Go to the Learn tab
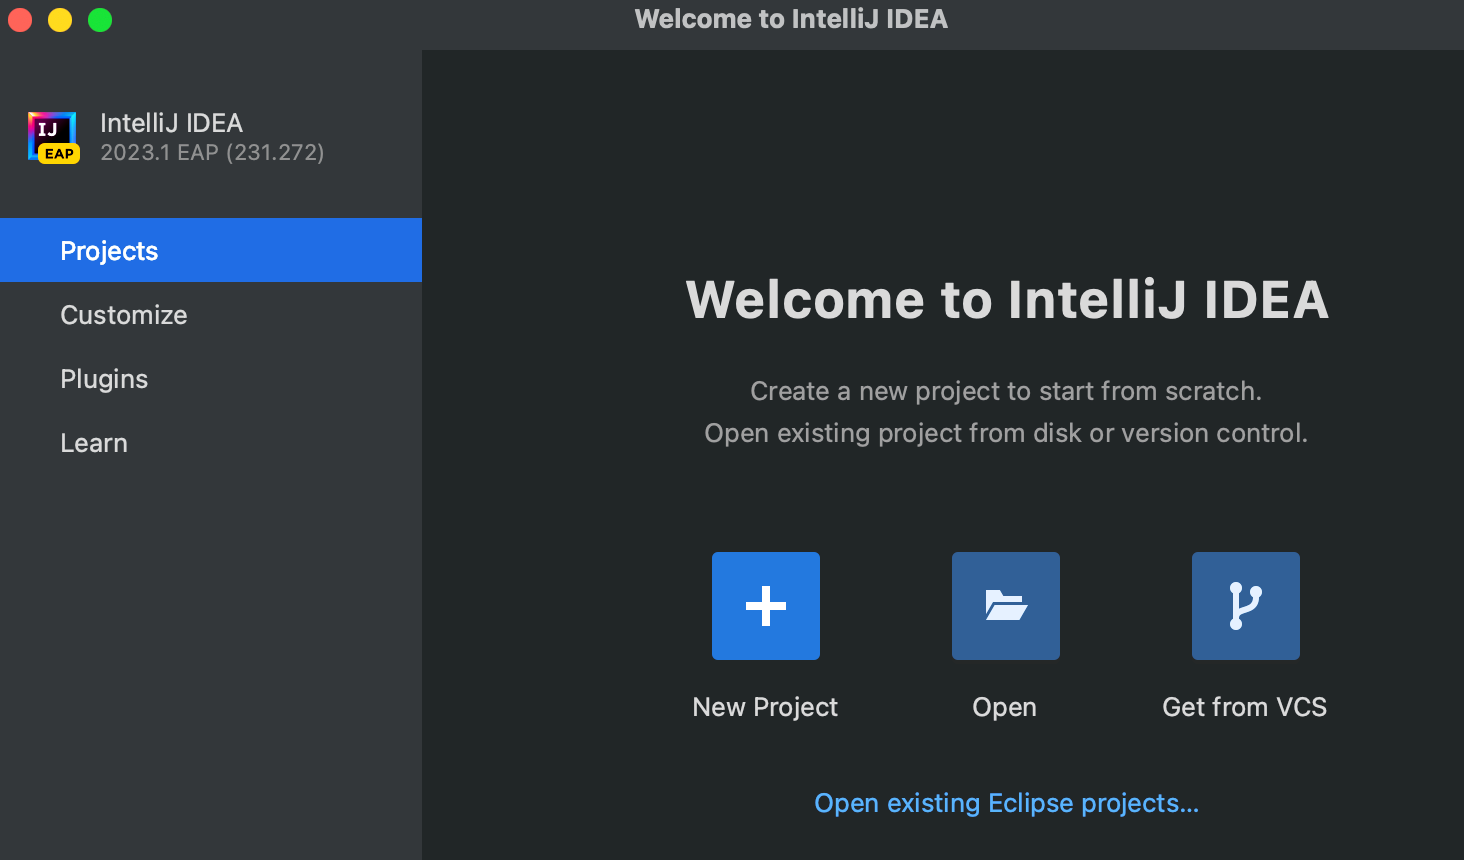This screenshot has width=1464, height=860. (94, 443)
